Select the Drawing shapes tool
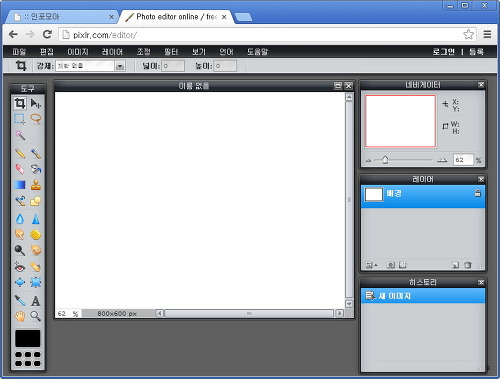The width and height of the screenshot is (500, 379). pyautogui.click(x=36, y=201)
